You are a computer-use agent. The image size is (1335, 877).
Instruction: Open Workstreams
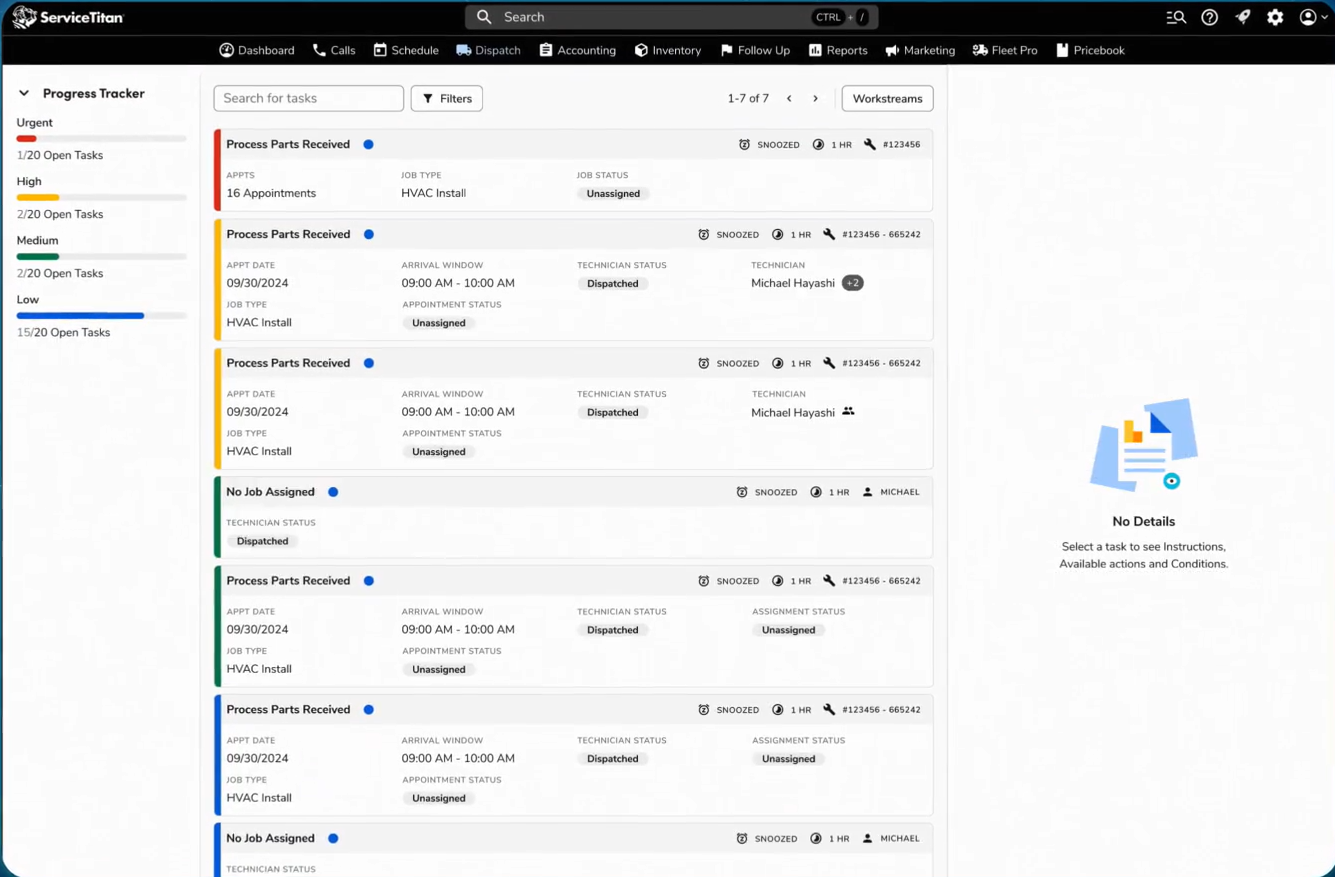[x=888, y=99]
